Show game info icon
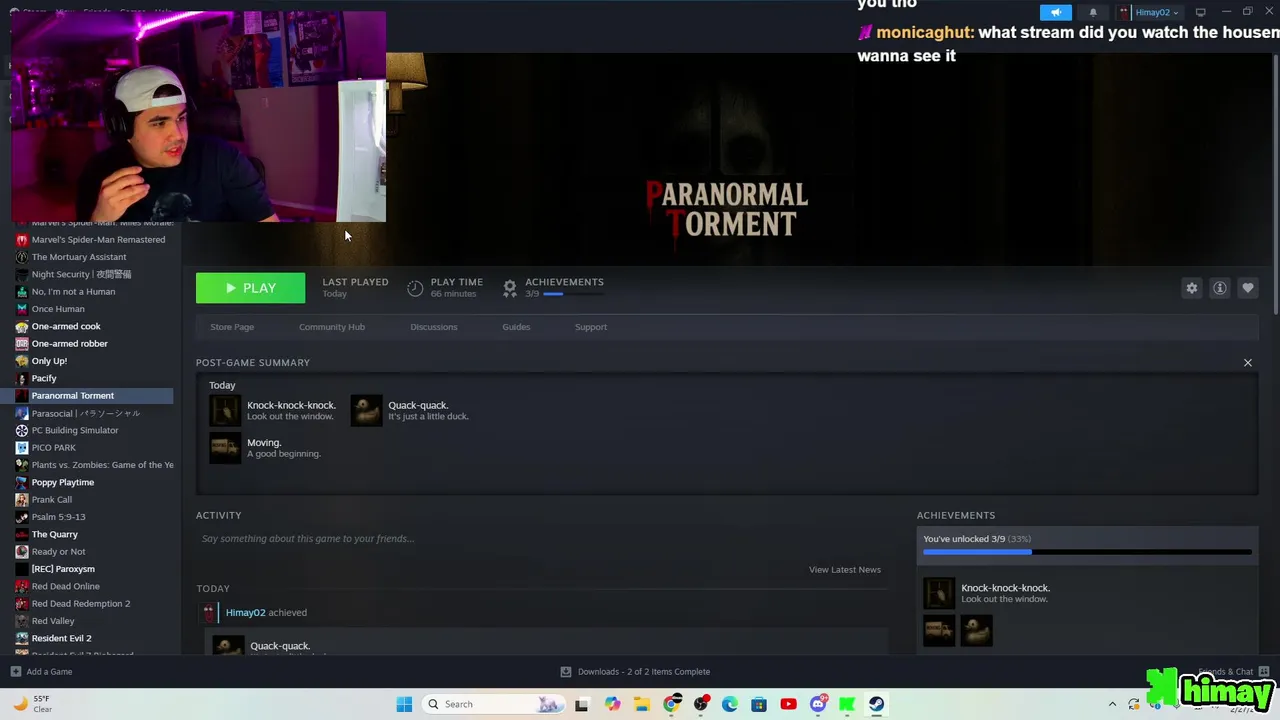The width and height of the screenshot is (1280, 720). coord(1219,288)
